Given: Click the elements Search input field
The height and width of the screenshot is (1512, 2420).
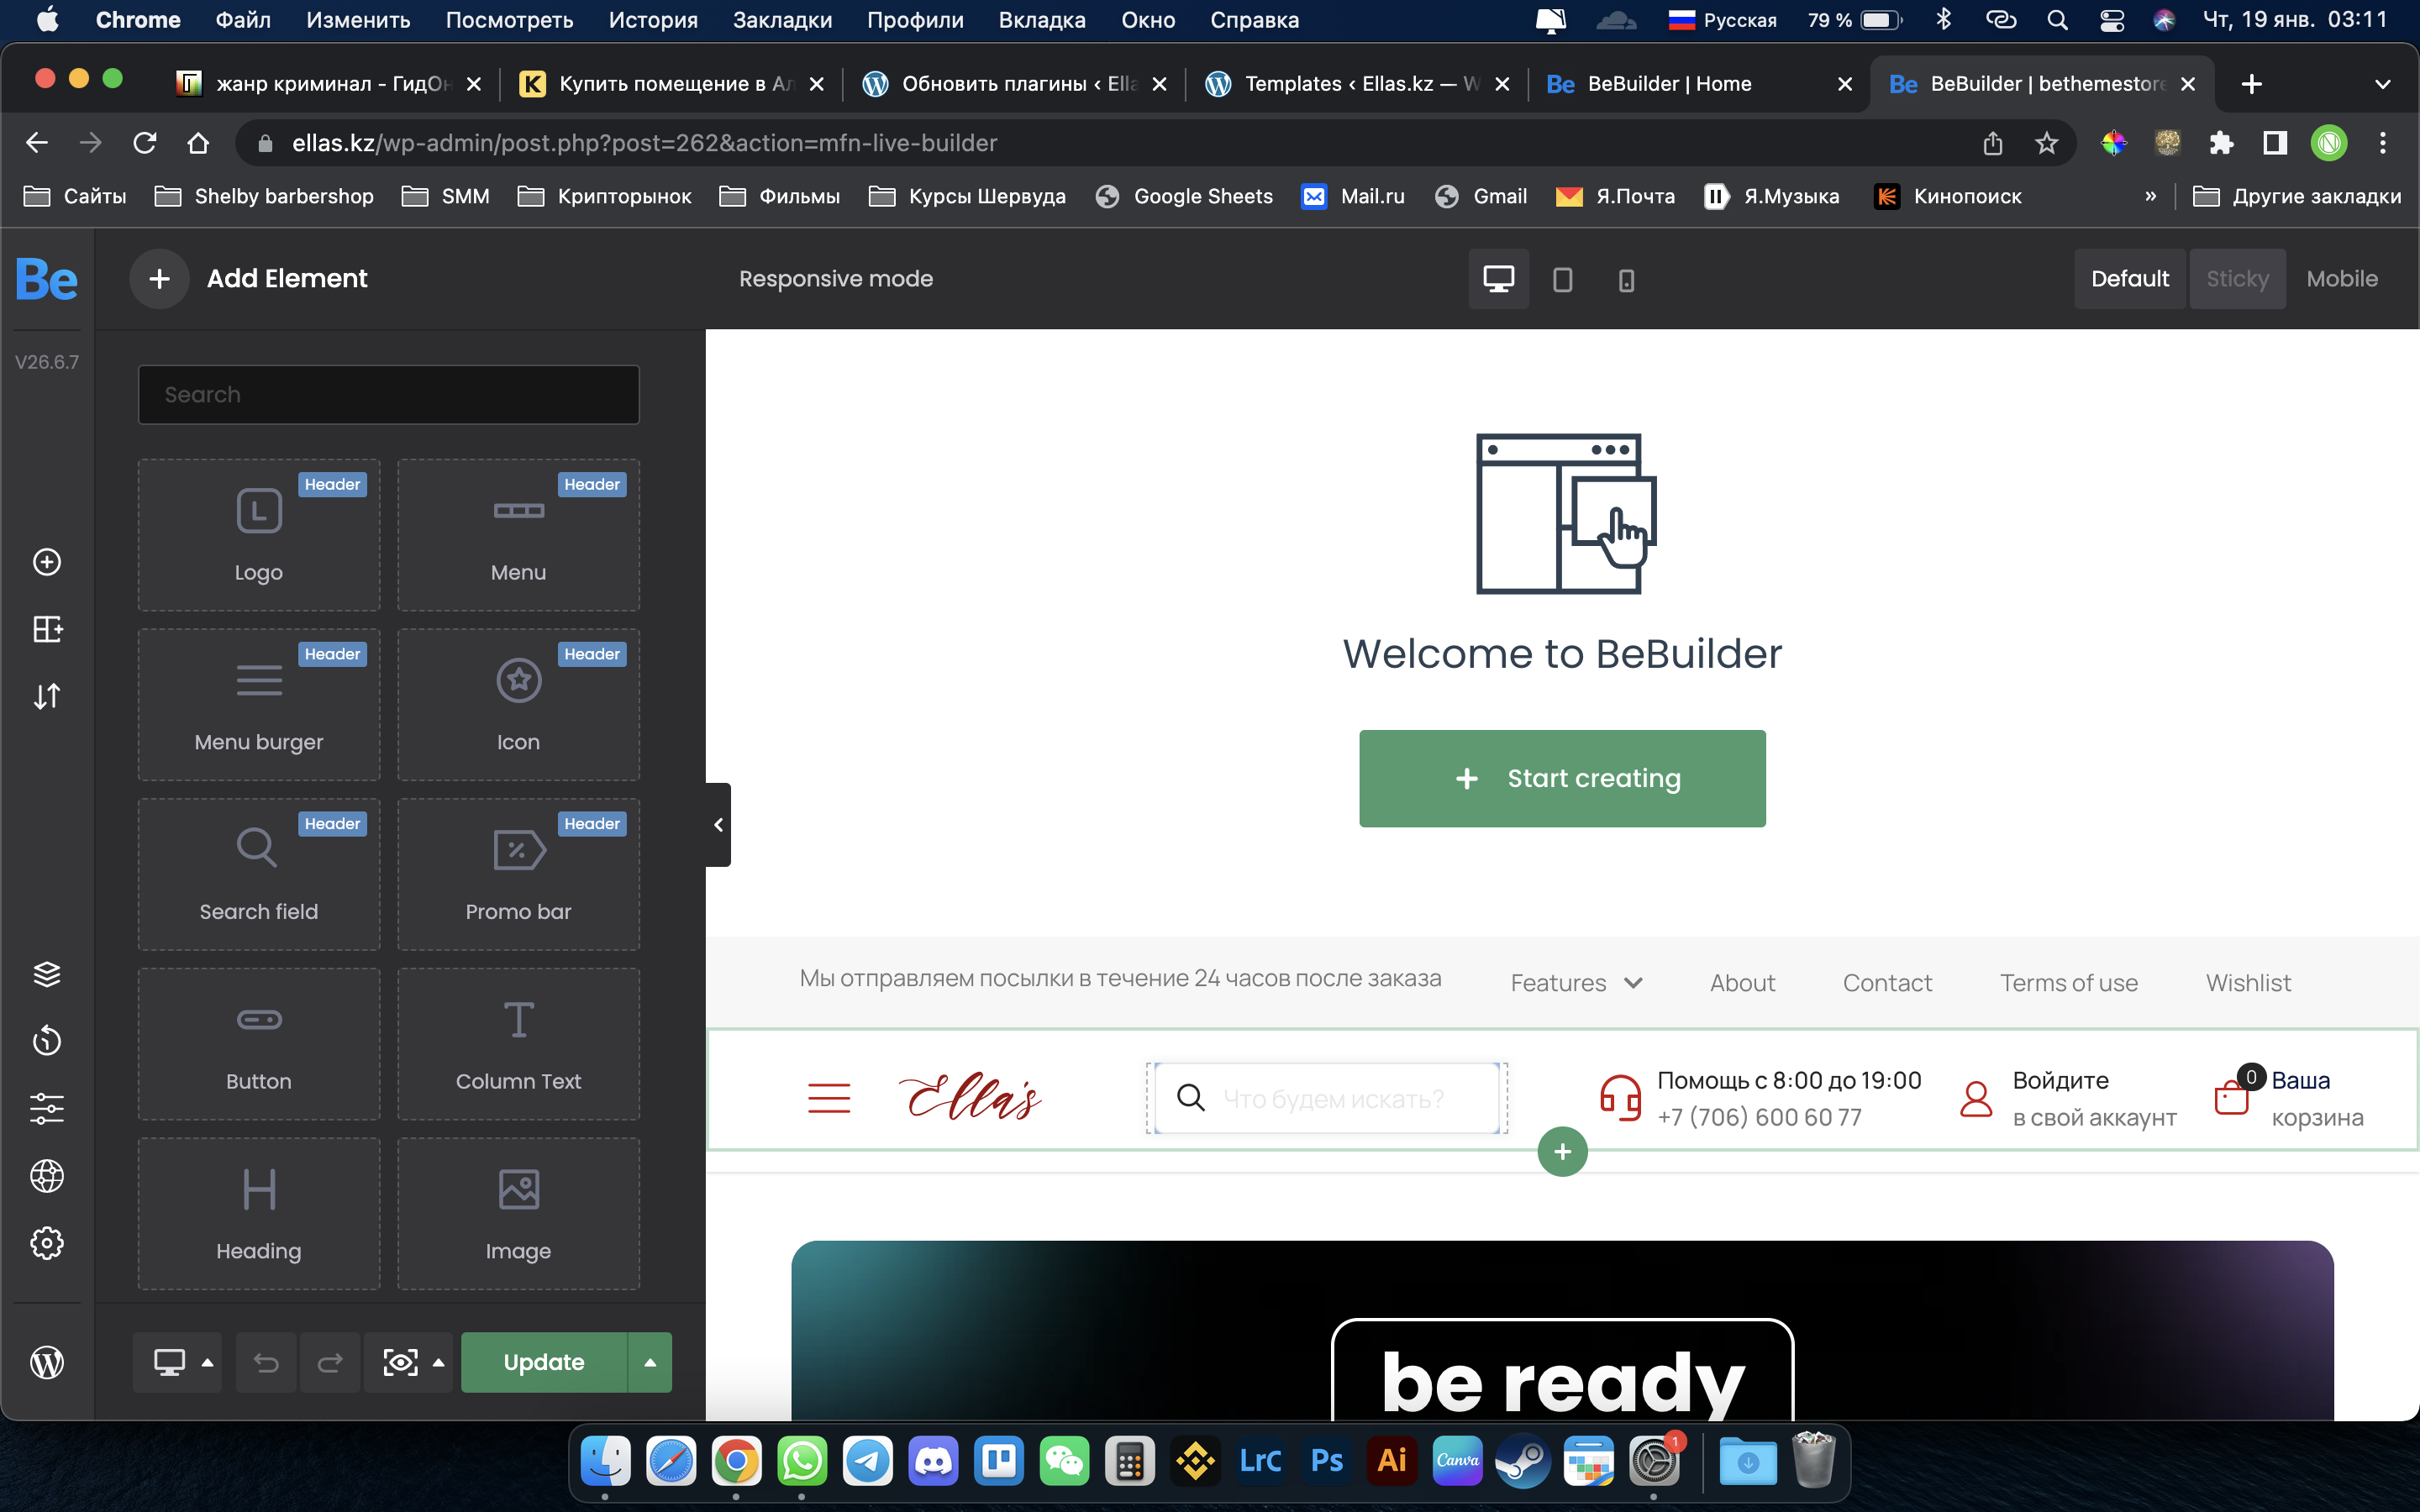Looking at the screenshot, I should point(388,395).
